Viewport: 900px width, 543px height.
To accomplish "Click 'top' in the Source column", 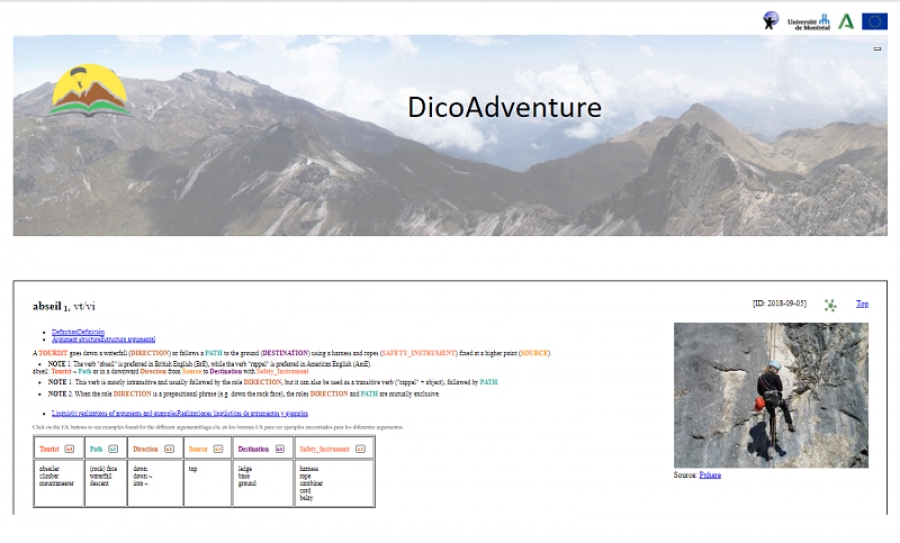I will click(x=193, y=469).
